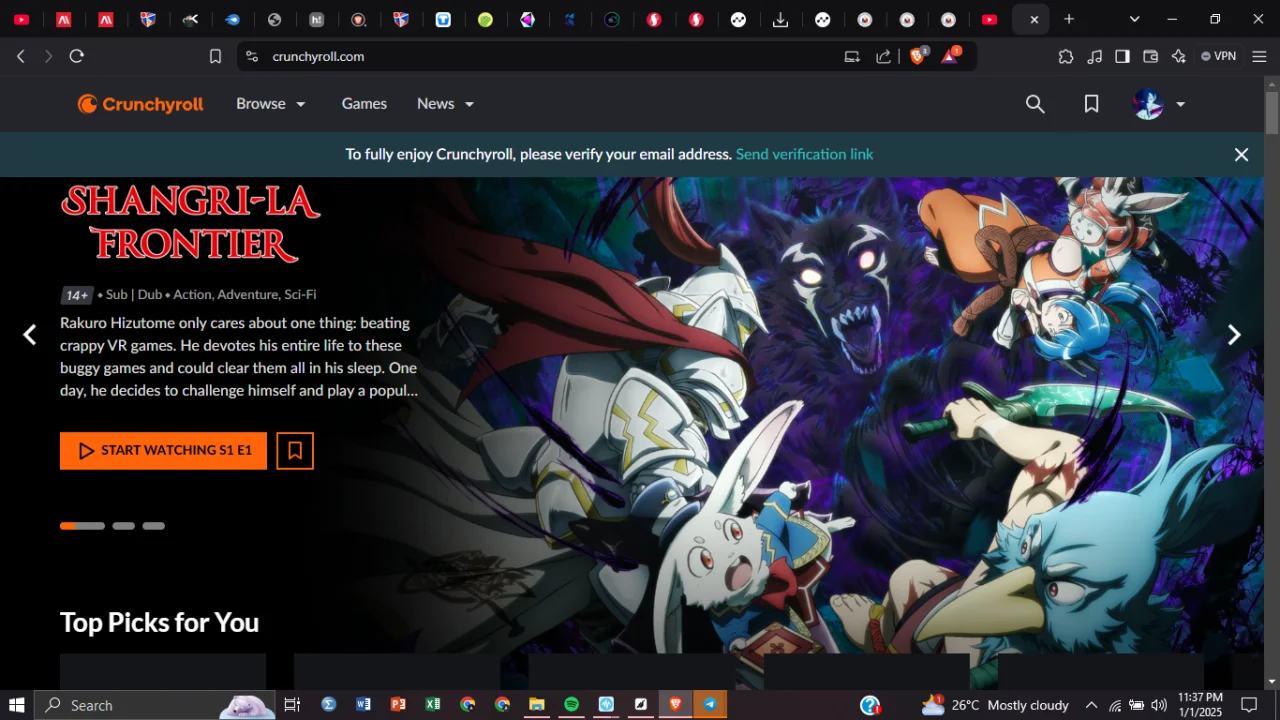Screen dimensions: 1280x720
Task: Open the profile avatar account menu
Action: (x=1160, y=104)
